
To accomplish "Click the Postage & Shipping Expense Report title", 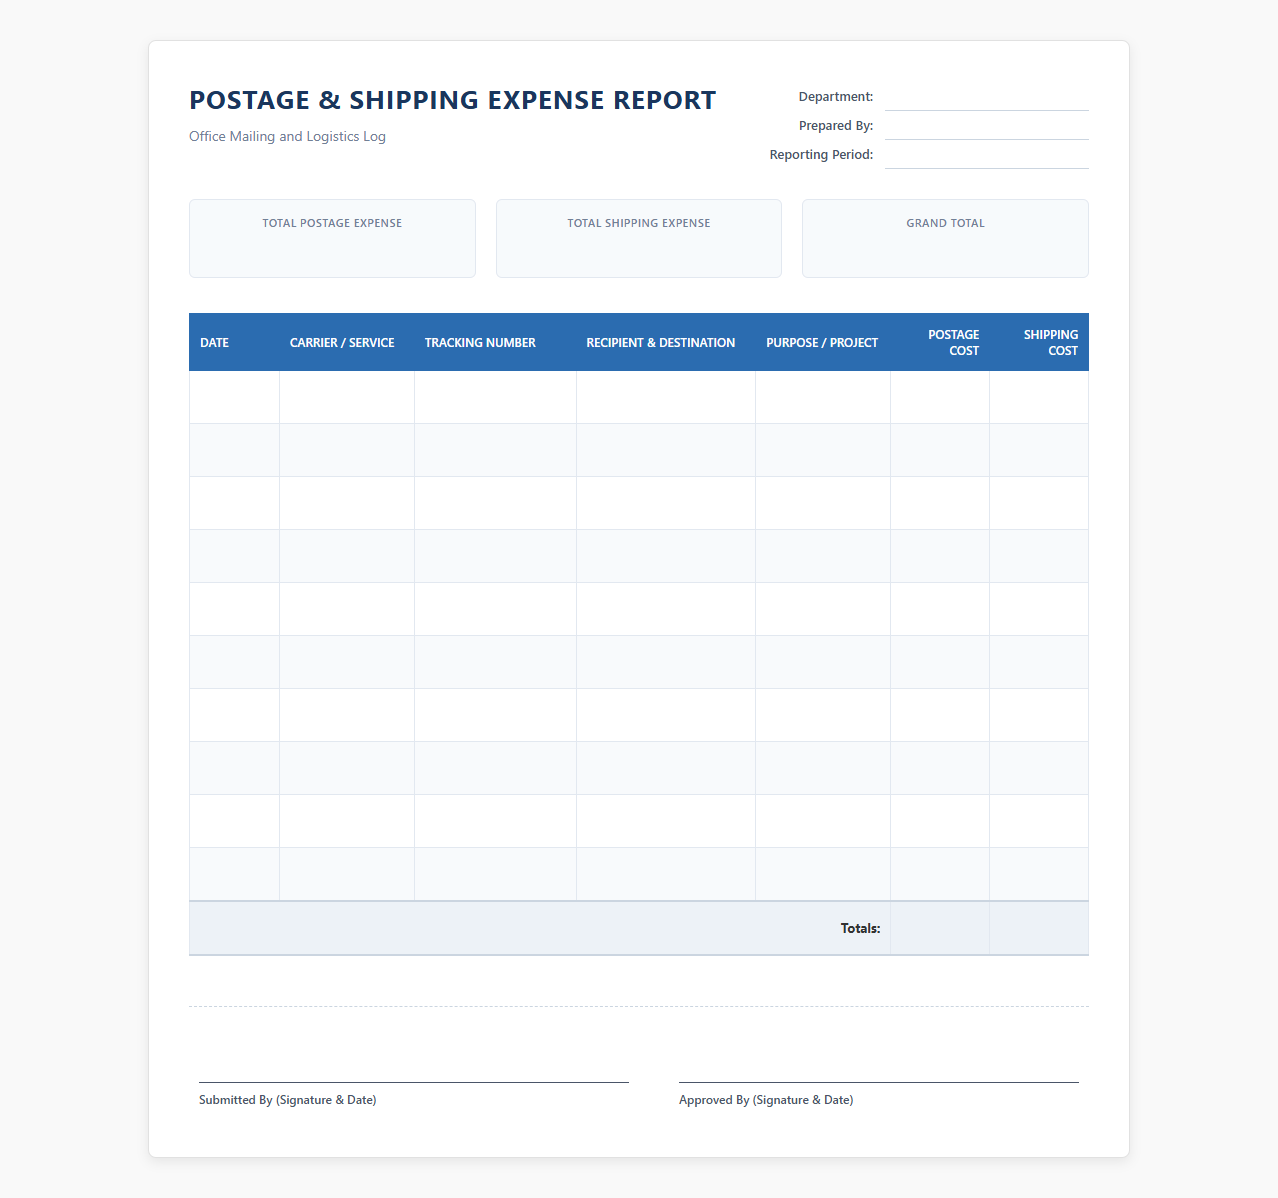I will point(452,100).
